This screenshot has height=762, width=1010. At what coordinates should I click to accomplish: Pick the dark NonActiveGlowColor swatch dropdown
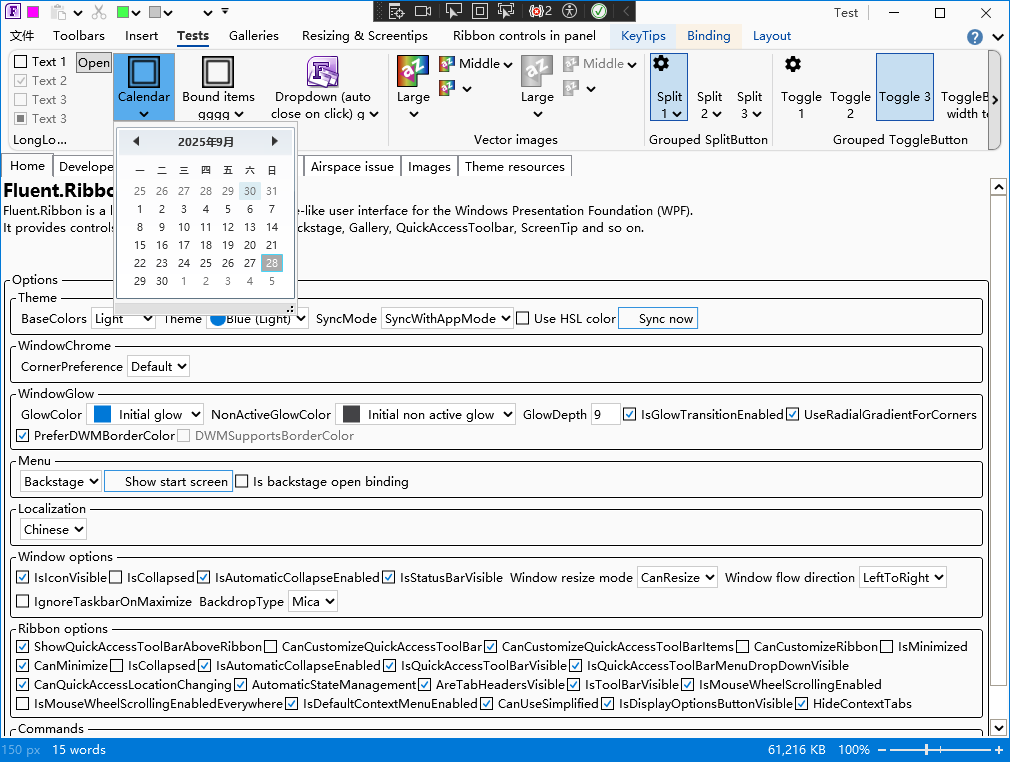(425, 415)
